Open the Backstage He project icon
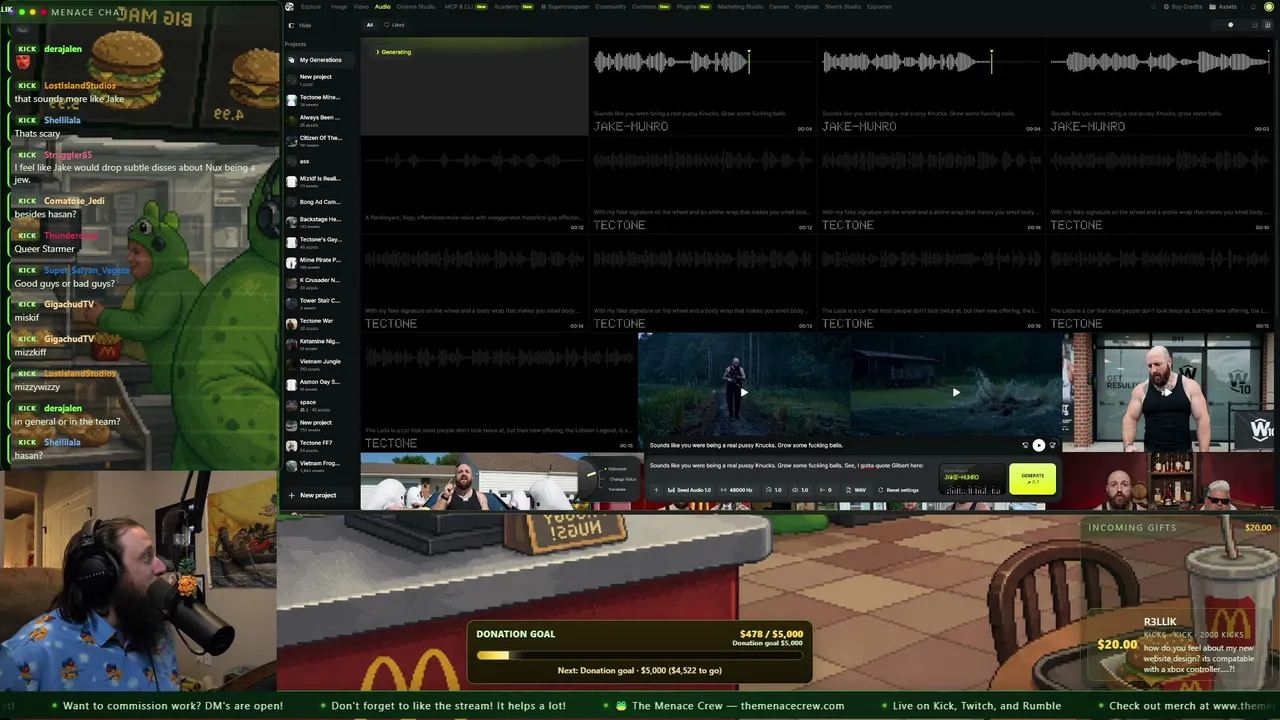Image resolution: width=1280 pixels, height=720 pixels. [292, 221]
